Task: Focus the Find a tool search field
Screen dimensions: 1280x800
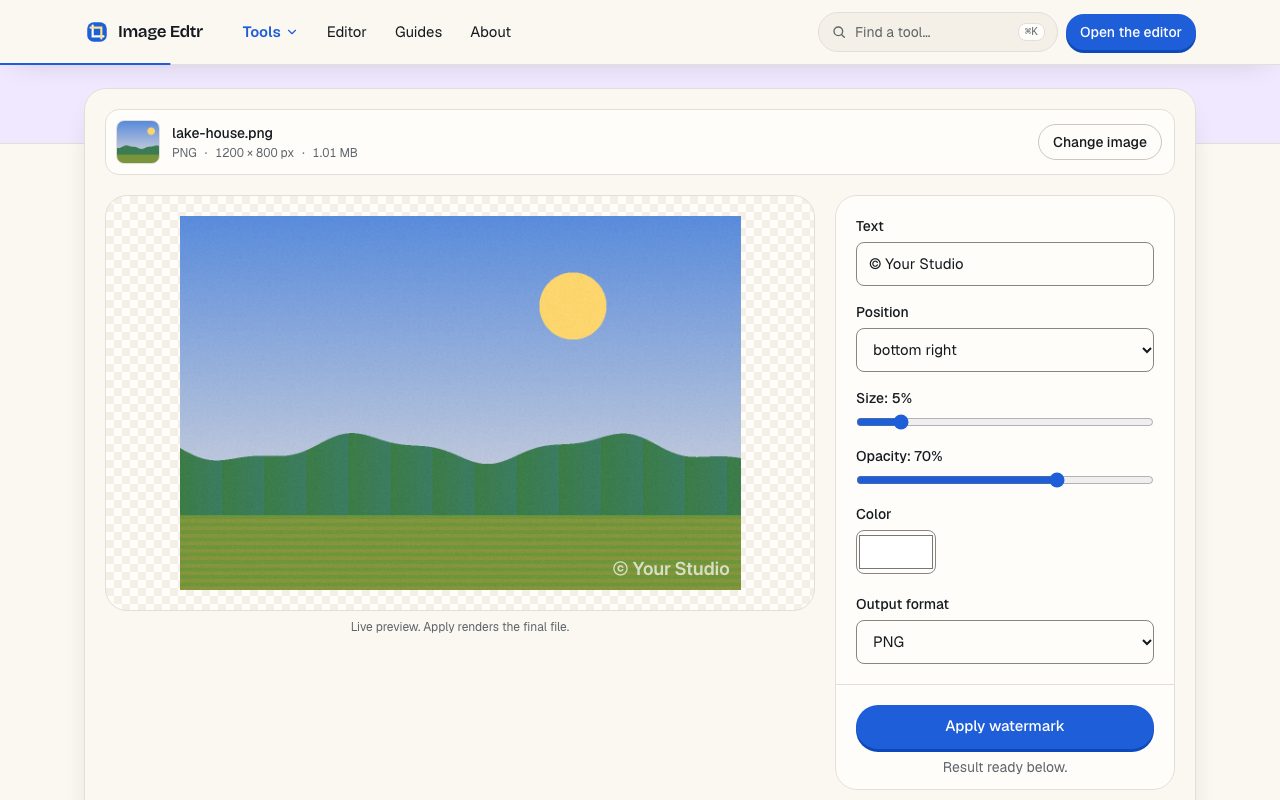Action: point(937,32)
